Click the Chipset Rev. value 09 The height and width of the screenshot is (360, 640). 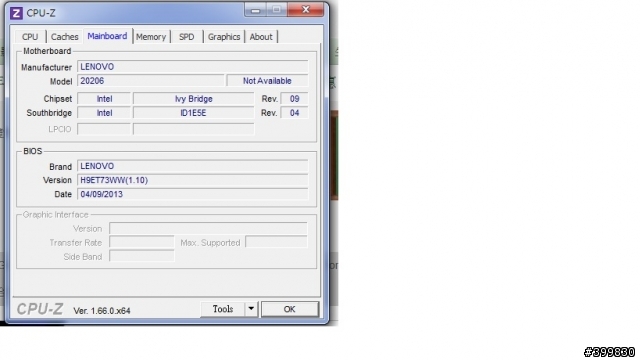294,99
